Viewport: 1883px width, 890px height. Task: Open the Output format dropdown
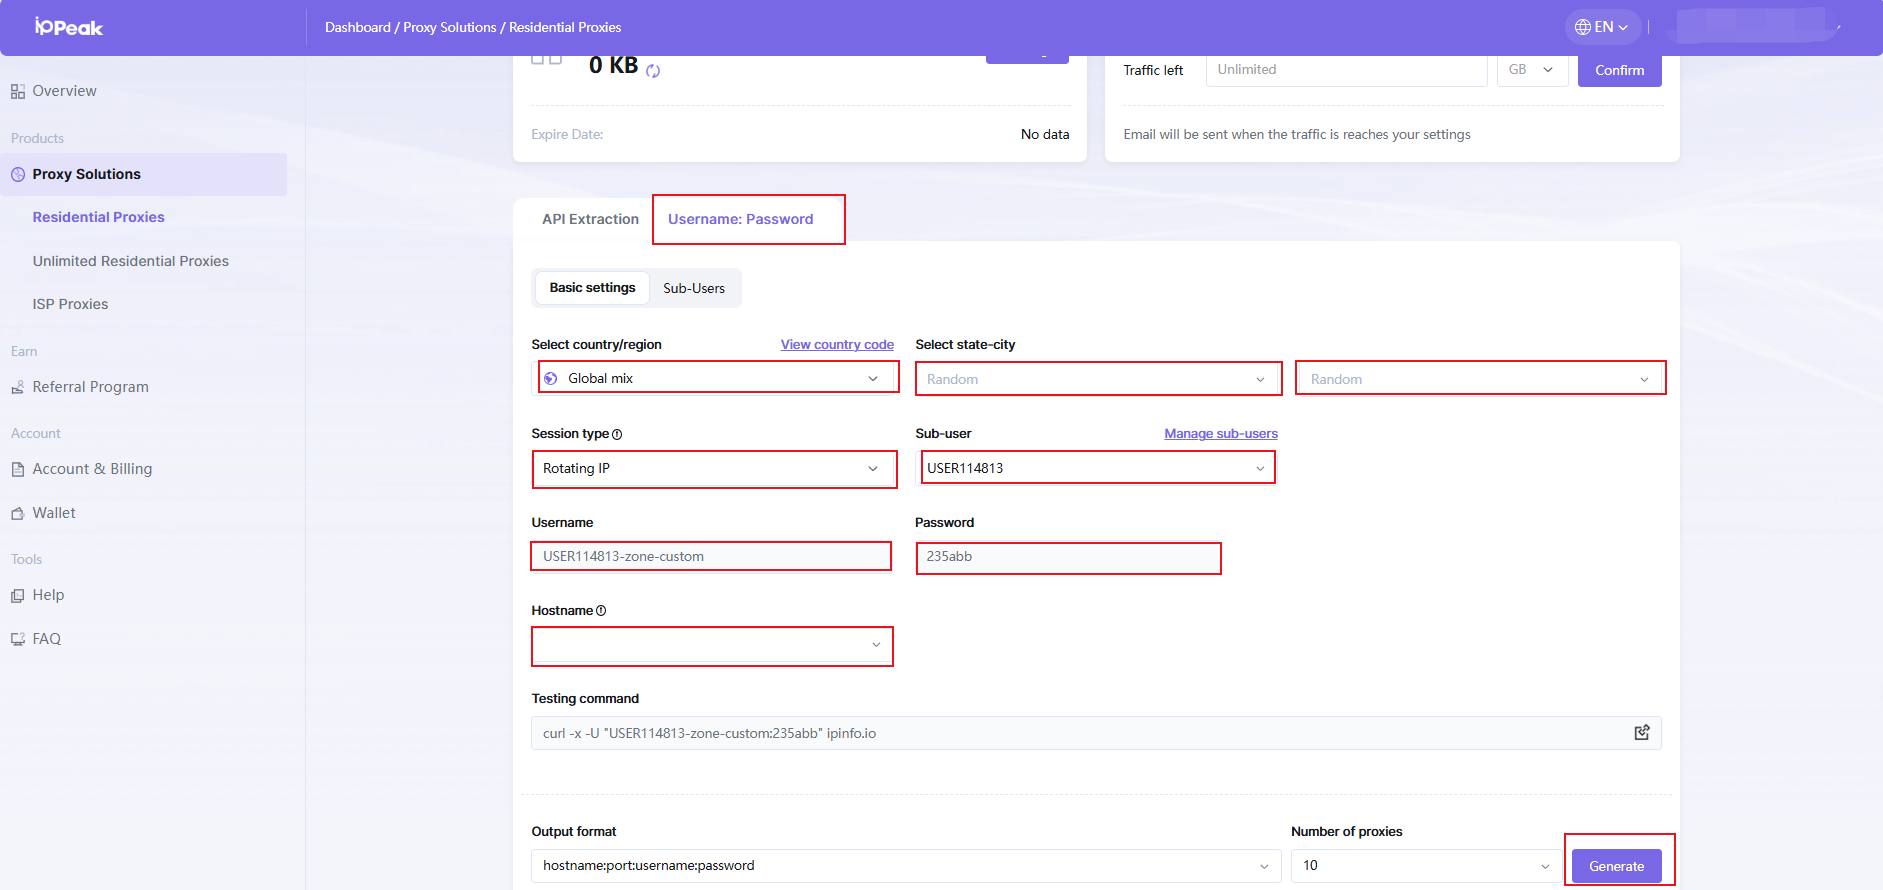point(905,866)
